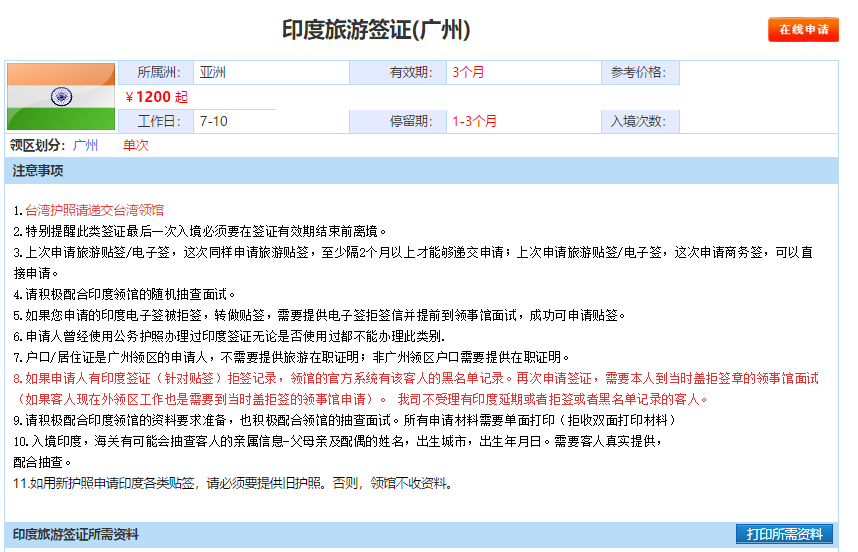Open the 广州 consular district link
The height and width of the screenshot is (552, 858).
click(x=85, y=145)
